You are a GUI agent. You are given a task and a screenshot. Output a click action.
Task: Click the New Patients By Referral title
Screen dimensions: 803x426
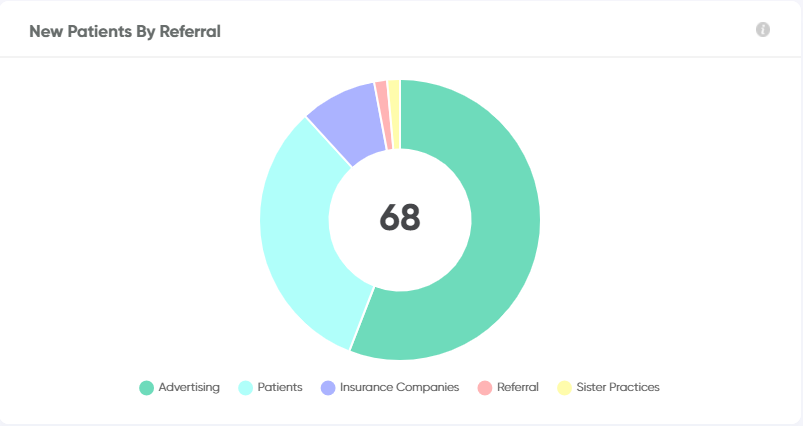tap(125, 31)
